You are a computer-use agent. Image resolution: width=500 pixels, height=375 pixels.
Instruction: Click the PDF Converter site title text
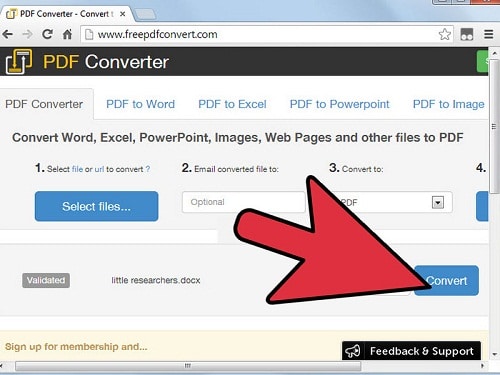[106, 62]
